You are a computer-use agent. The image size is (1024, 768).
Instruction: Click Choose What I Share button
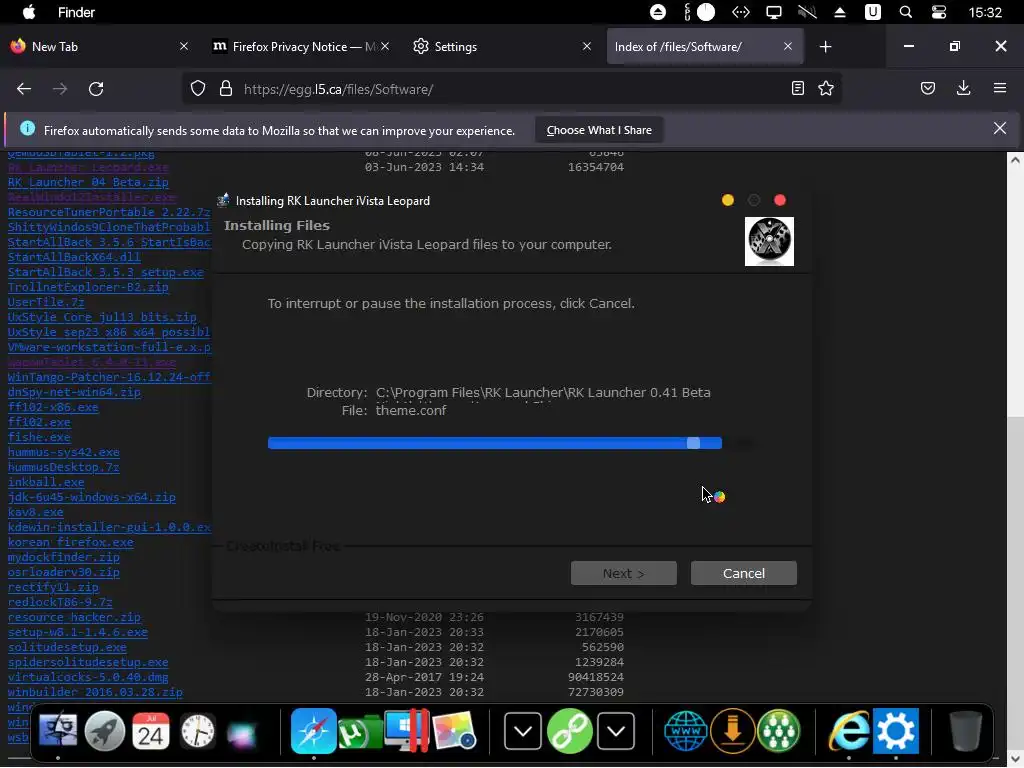(599, 130)
